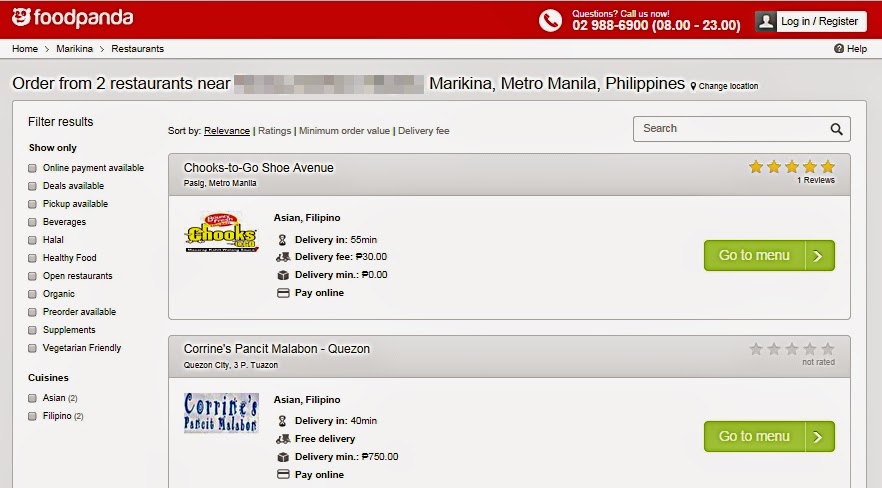Click Corrine's not-rated gray stars
The height and width of the screenshot is (488, 882).
coord(791,349)
